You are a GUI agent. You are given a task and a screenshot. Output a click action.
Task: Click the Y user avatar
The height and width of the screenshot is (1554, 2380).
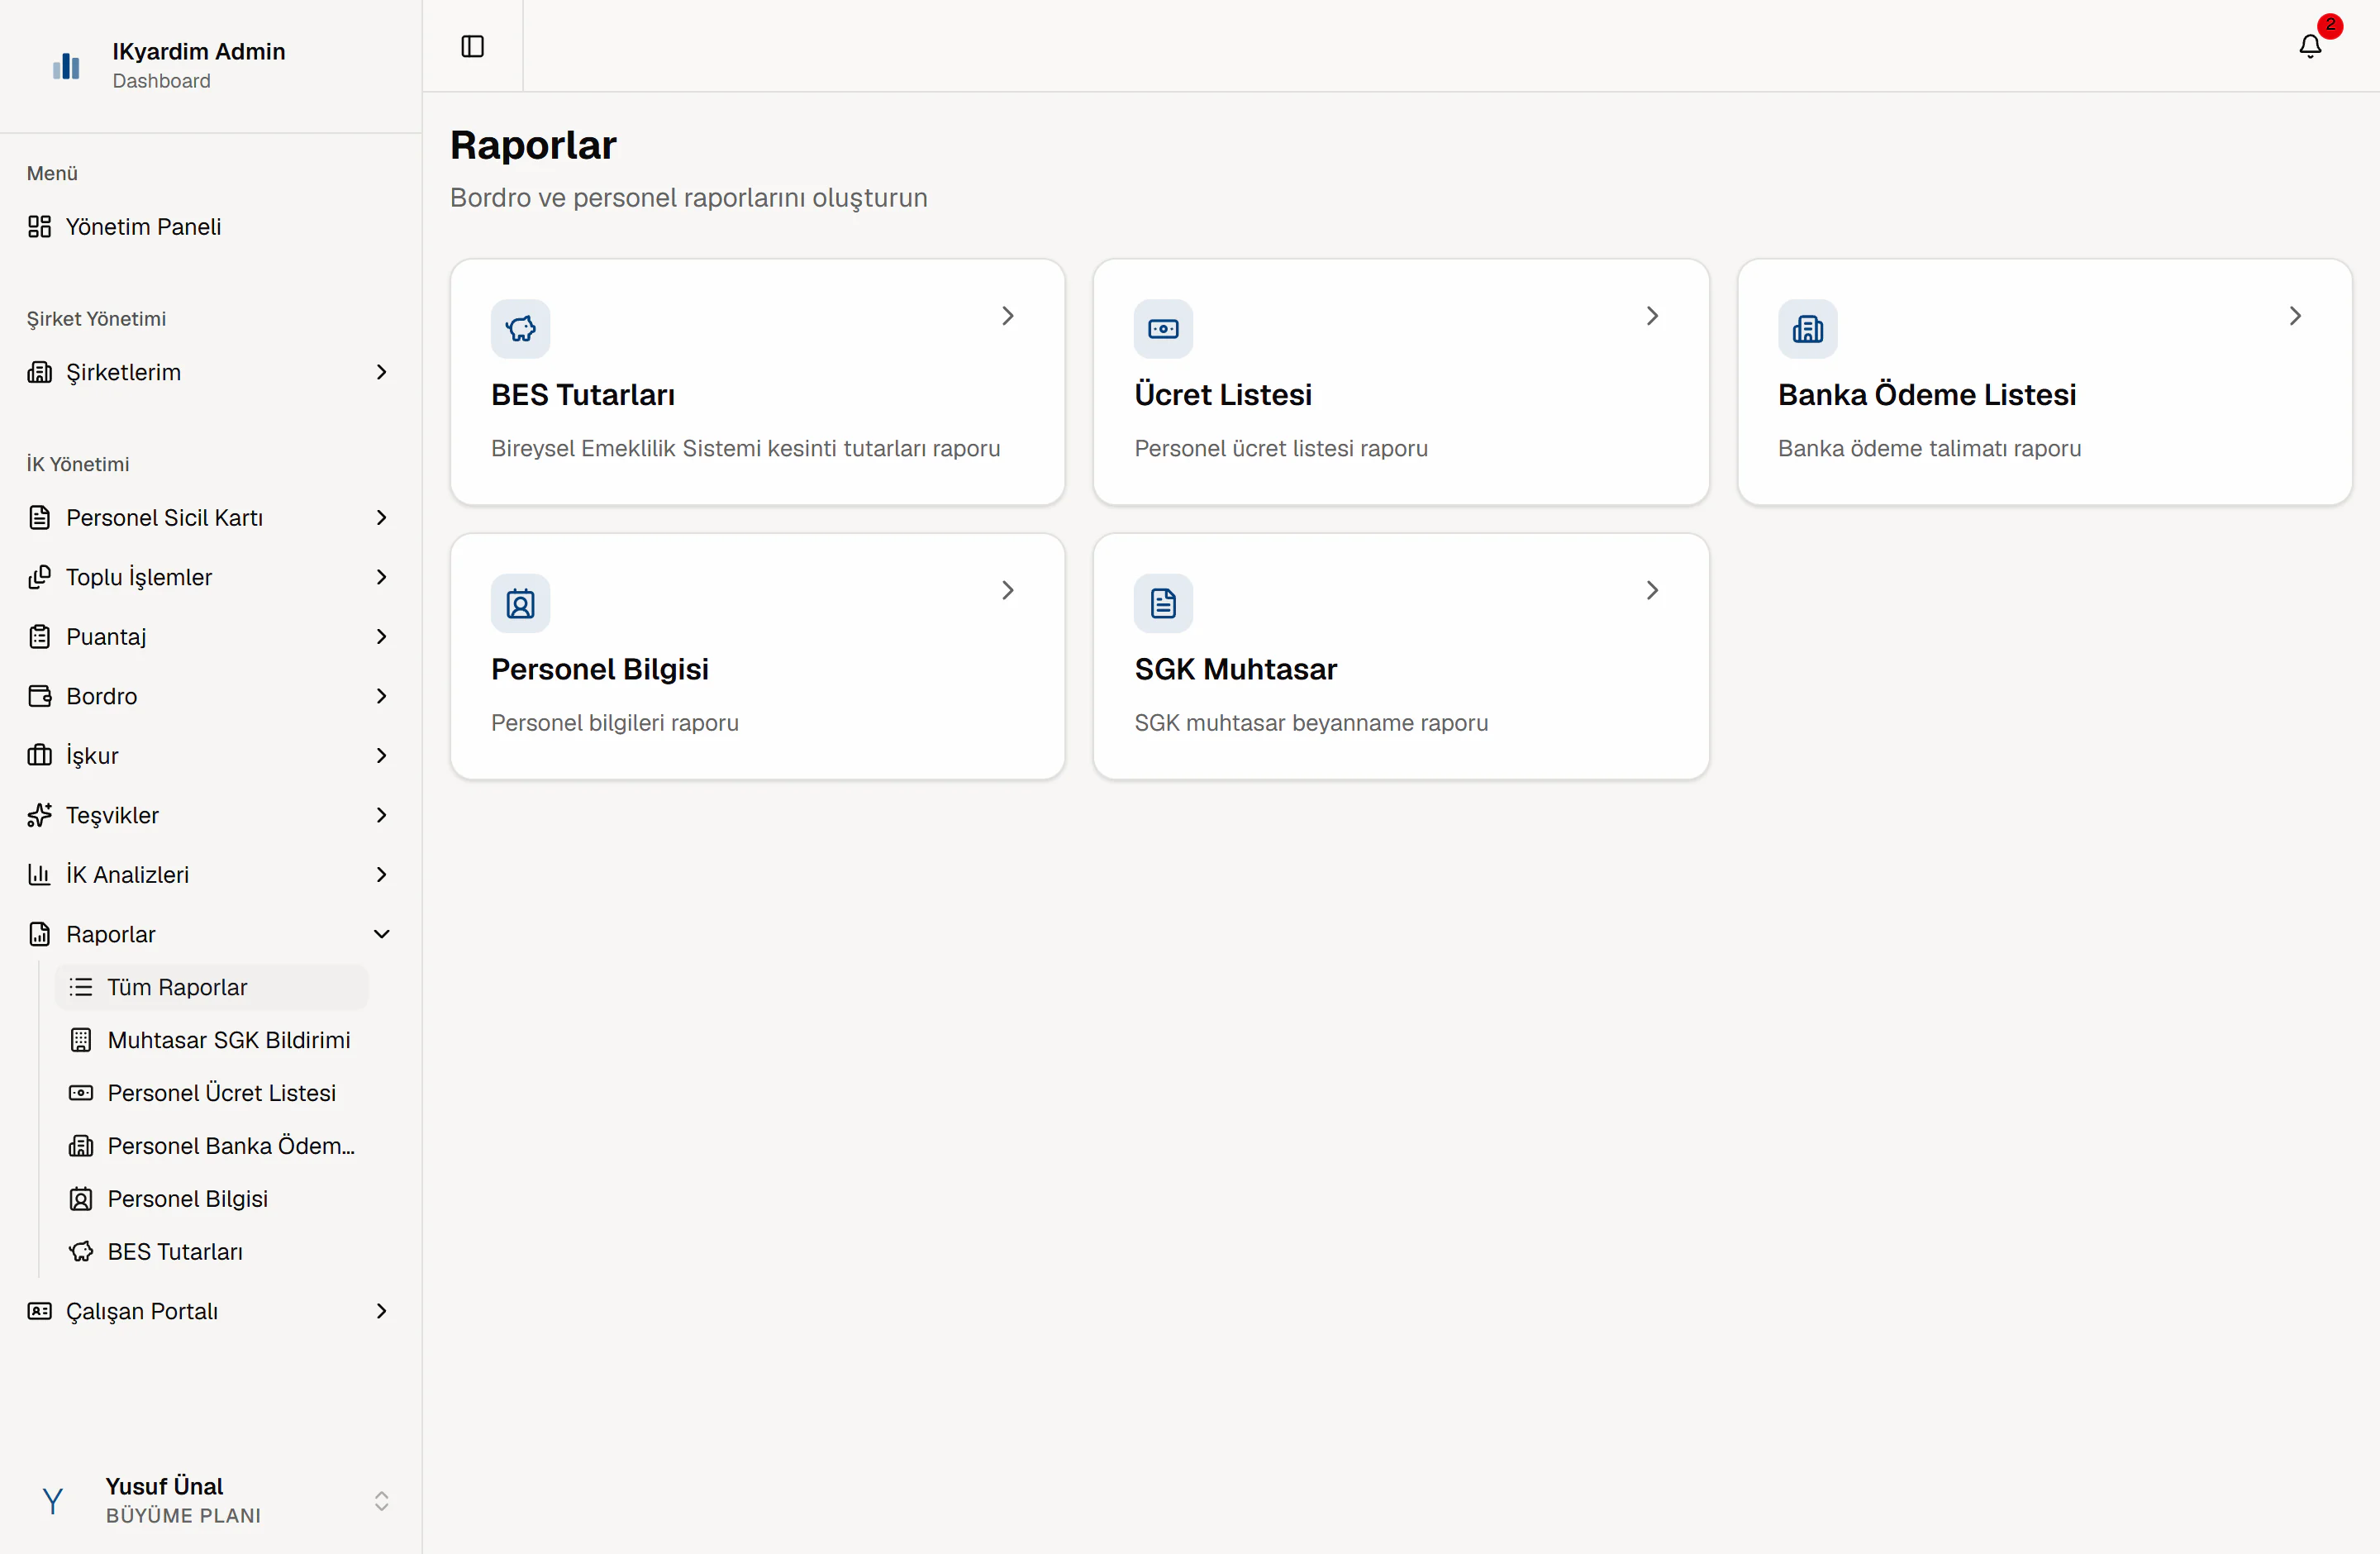[x=53, y=1500]
